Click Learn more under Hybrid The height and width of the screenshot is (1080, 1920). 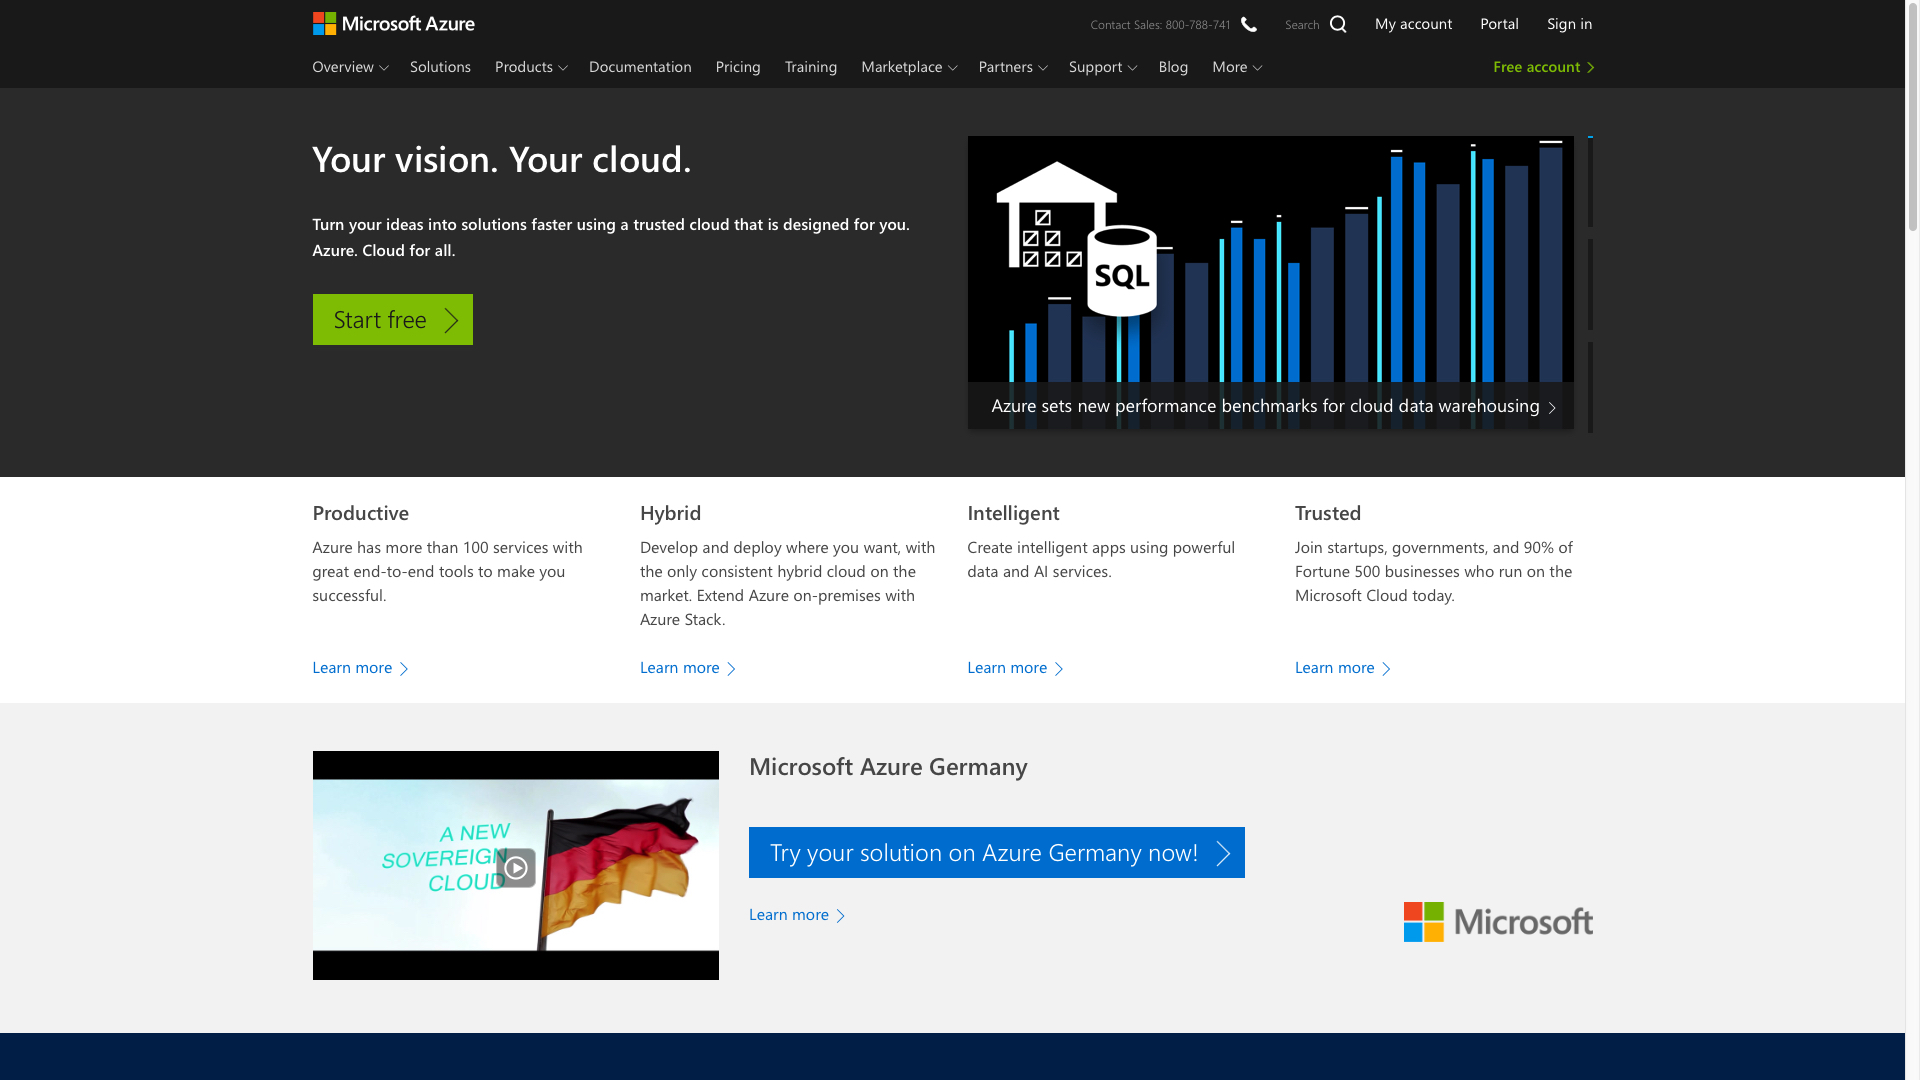[x=687, y=667]
